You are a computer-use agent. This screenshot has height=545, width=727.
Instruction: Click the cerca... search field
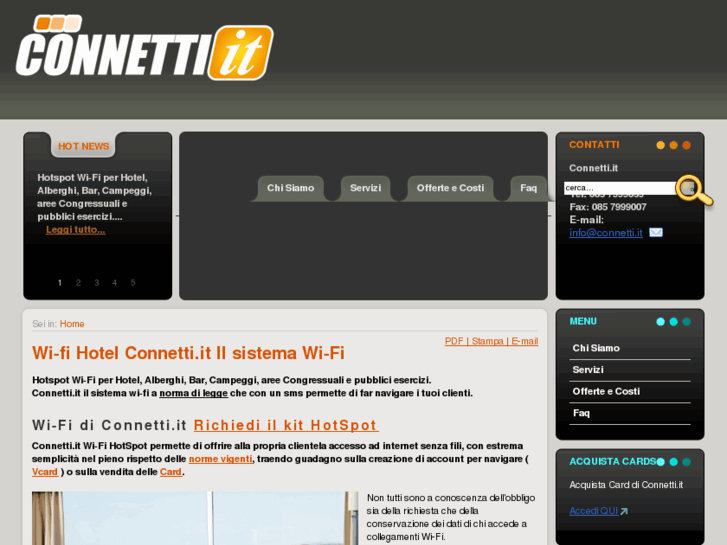click(x=619, y=188)
